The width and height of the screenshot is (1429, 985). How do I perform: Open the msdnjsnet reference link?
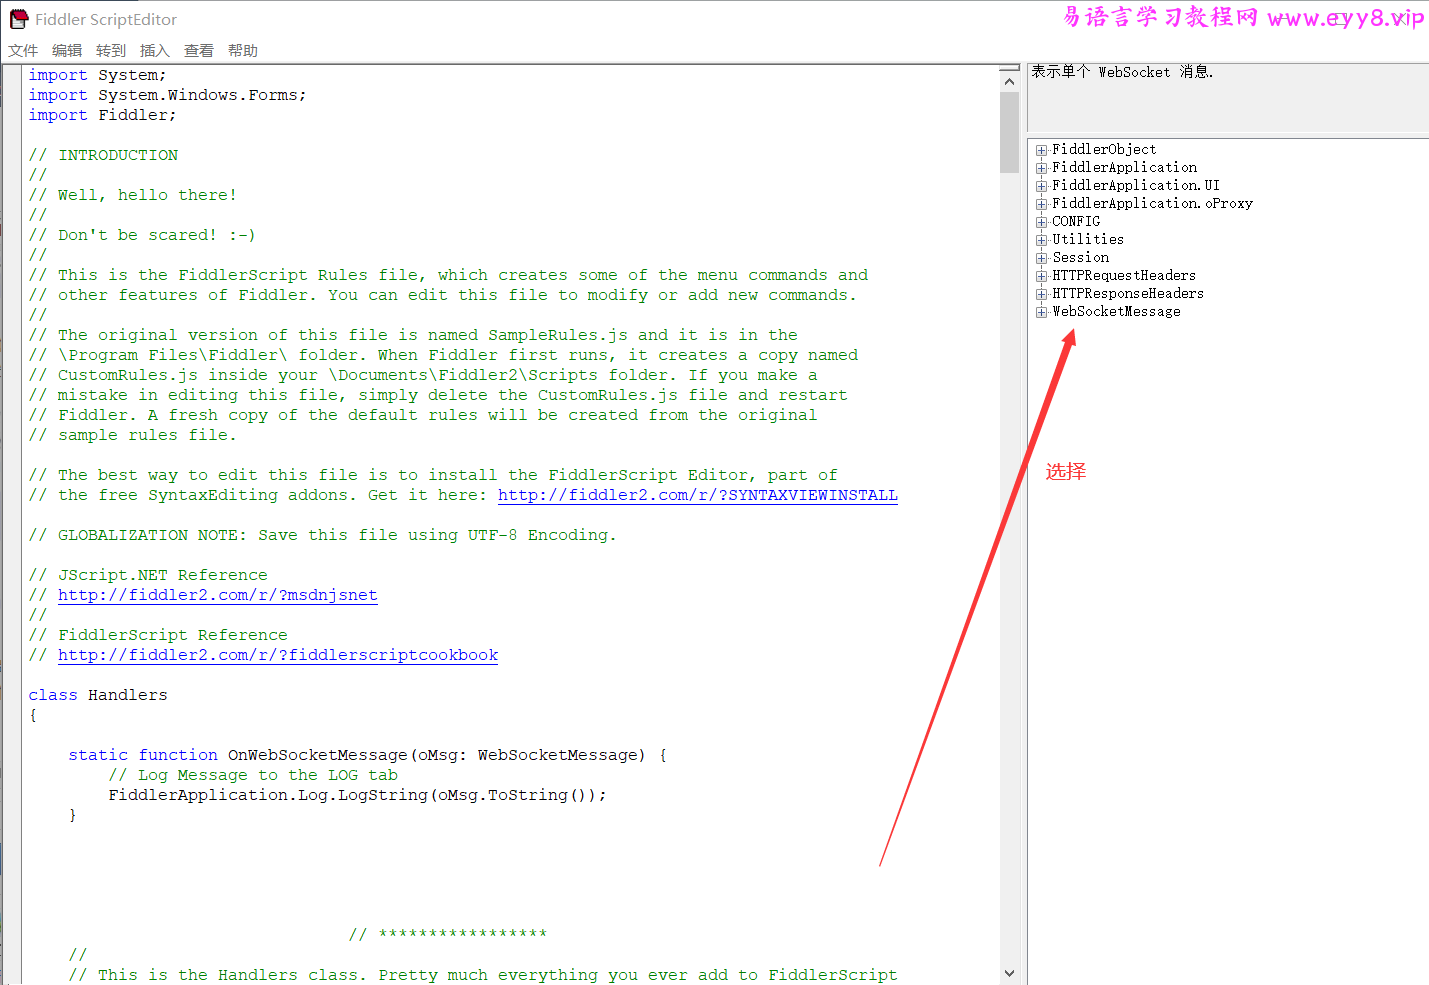click(218, 595)
